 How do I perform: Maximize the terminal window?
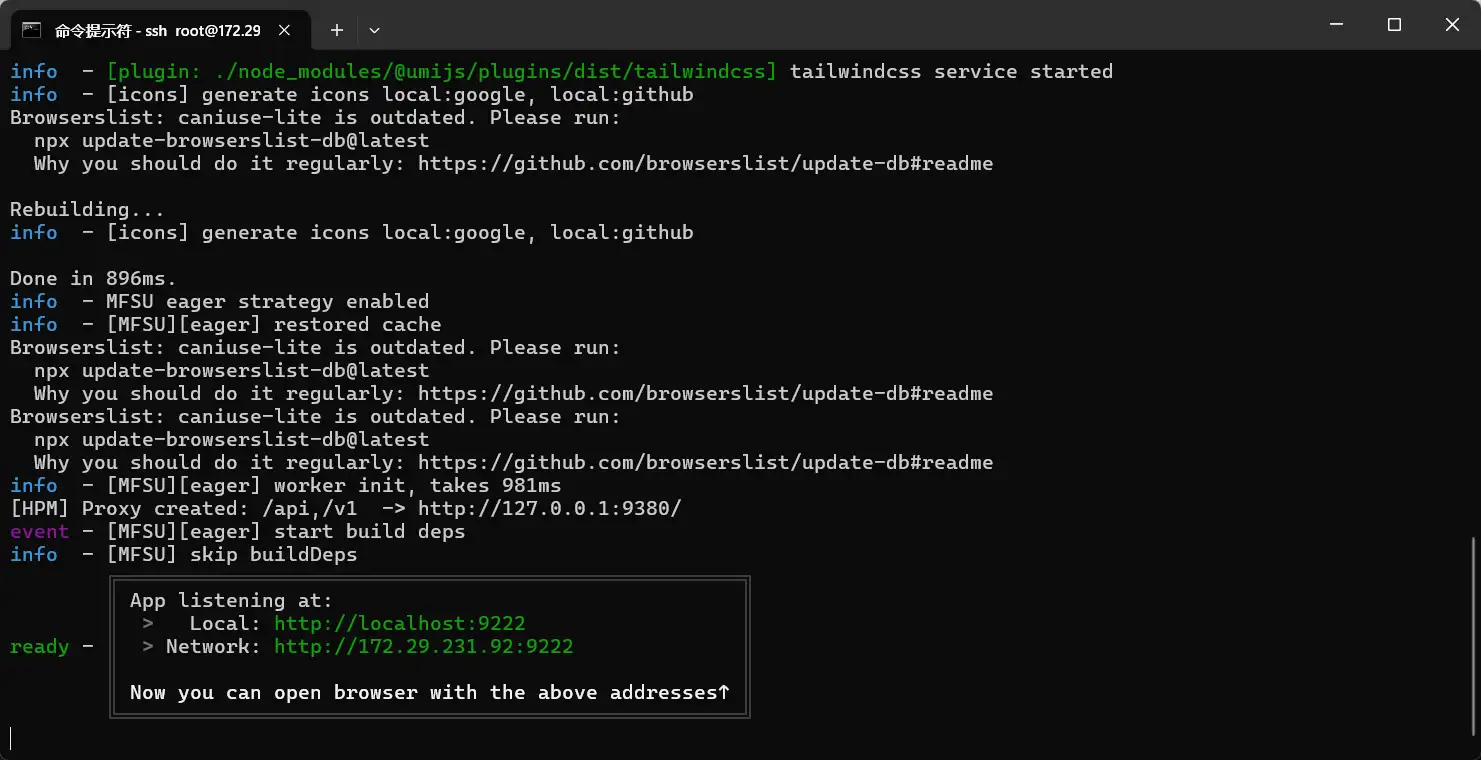click(1394, 25)
